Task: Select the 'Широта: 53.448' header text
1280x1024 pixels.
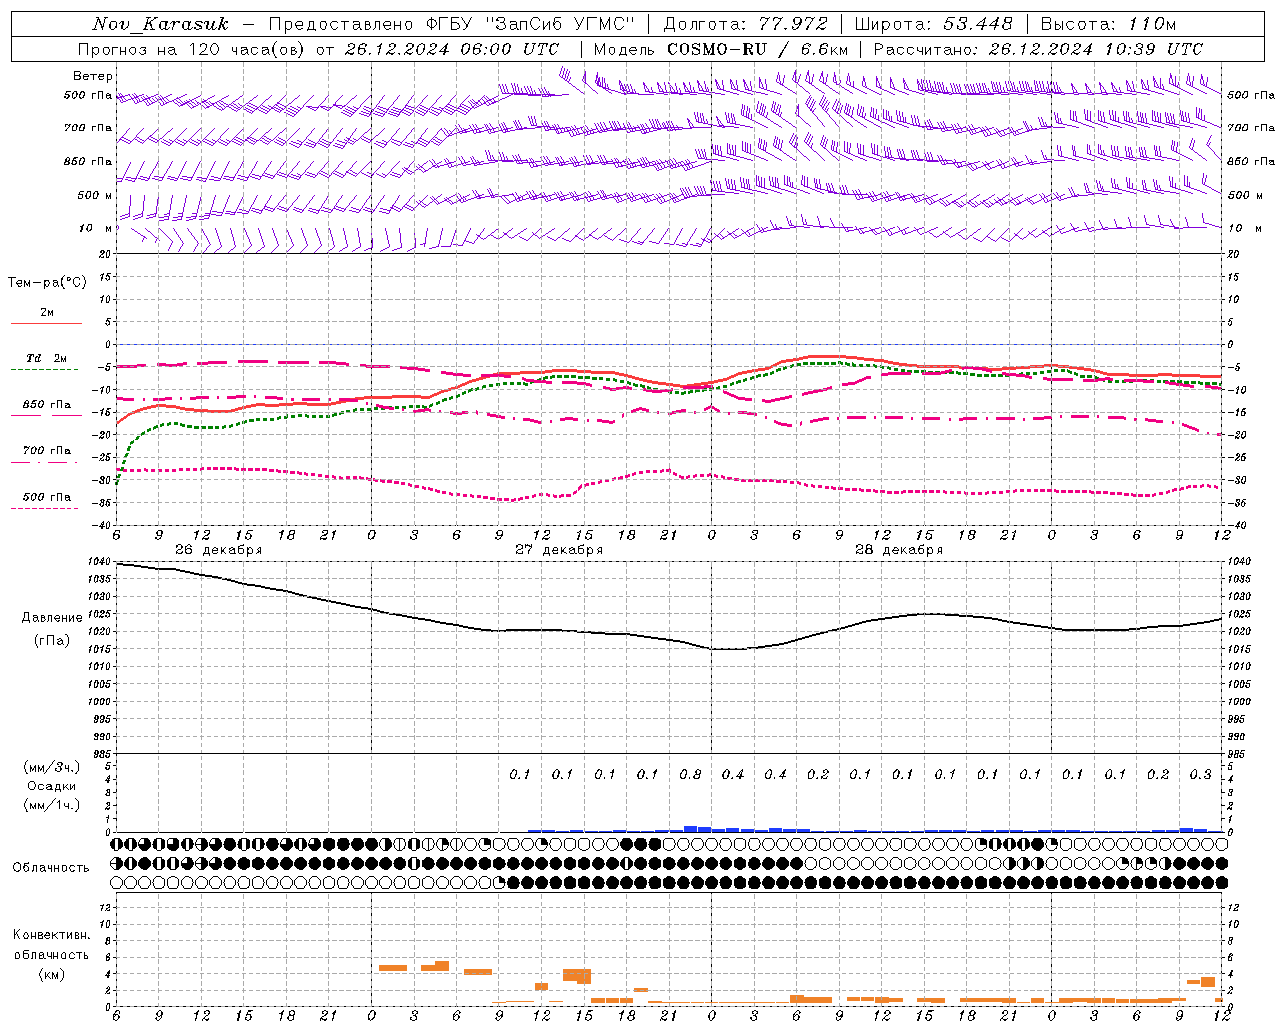Action: point(934,24)
